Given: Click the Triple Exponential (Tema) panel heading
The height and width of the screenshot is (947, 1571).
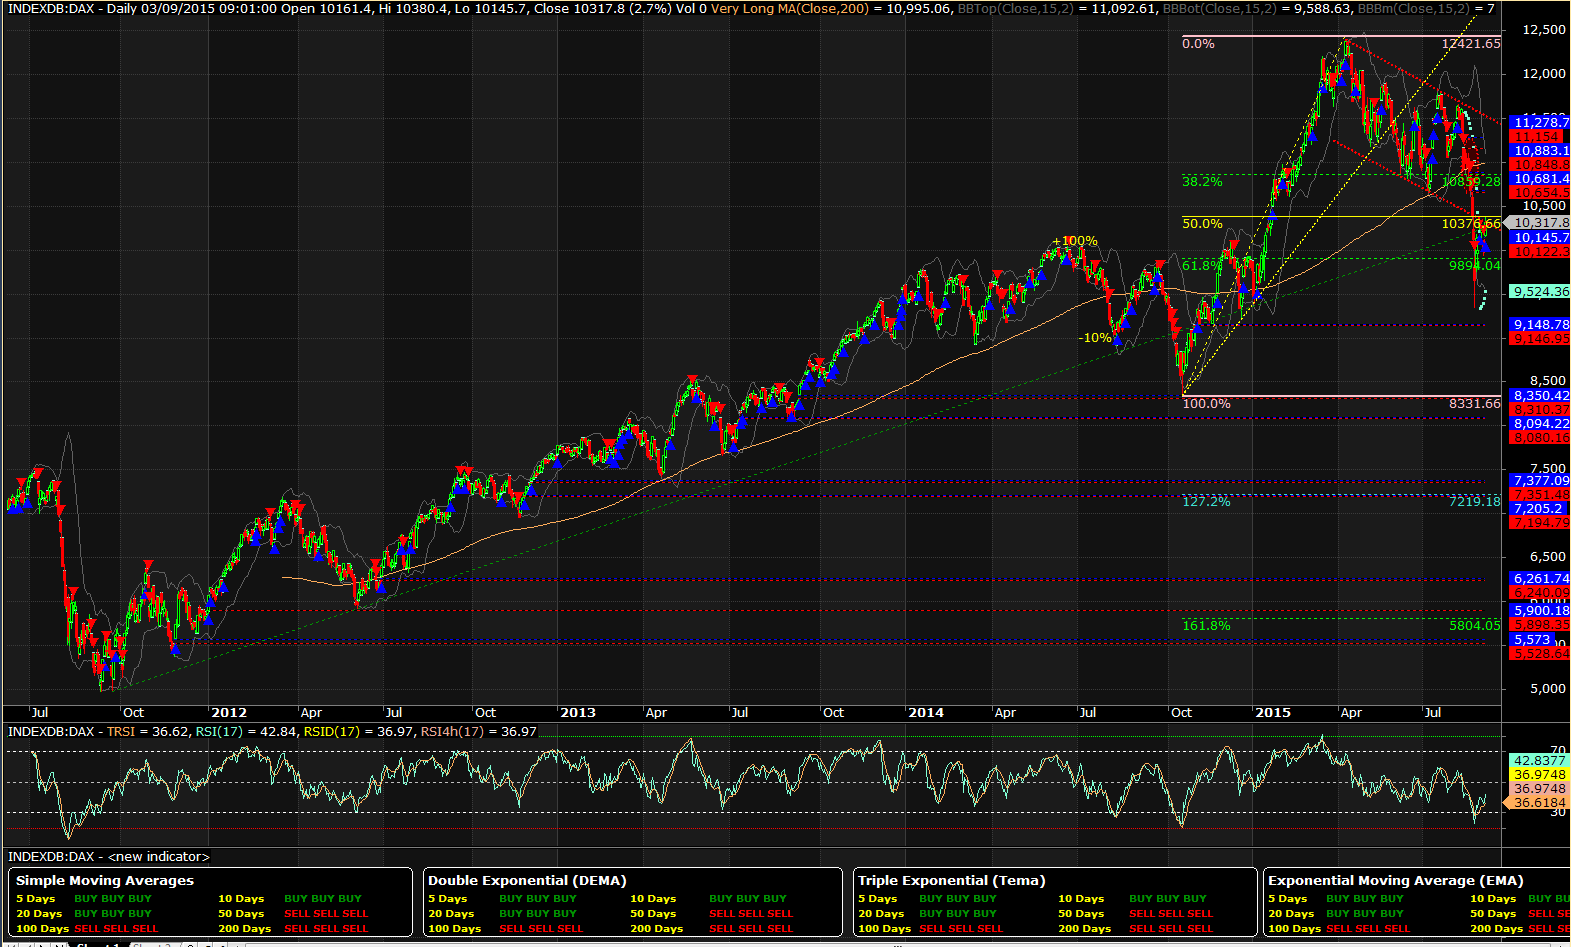Looking at the screenshot, I should tap(951, 881).
